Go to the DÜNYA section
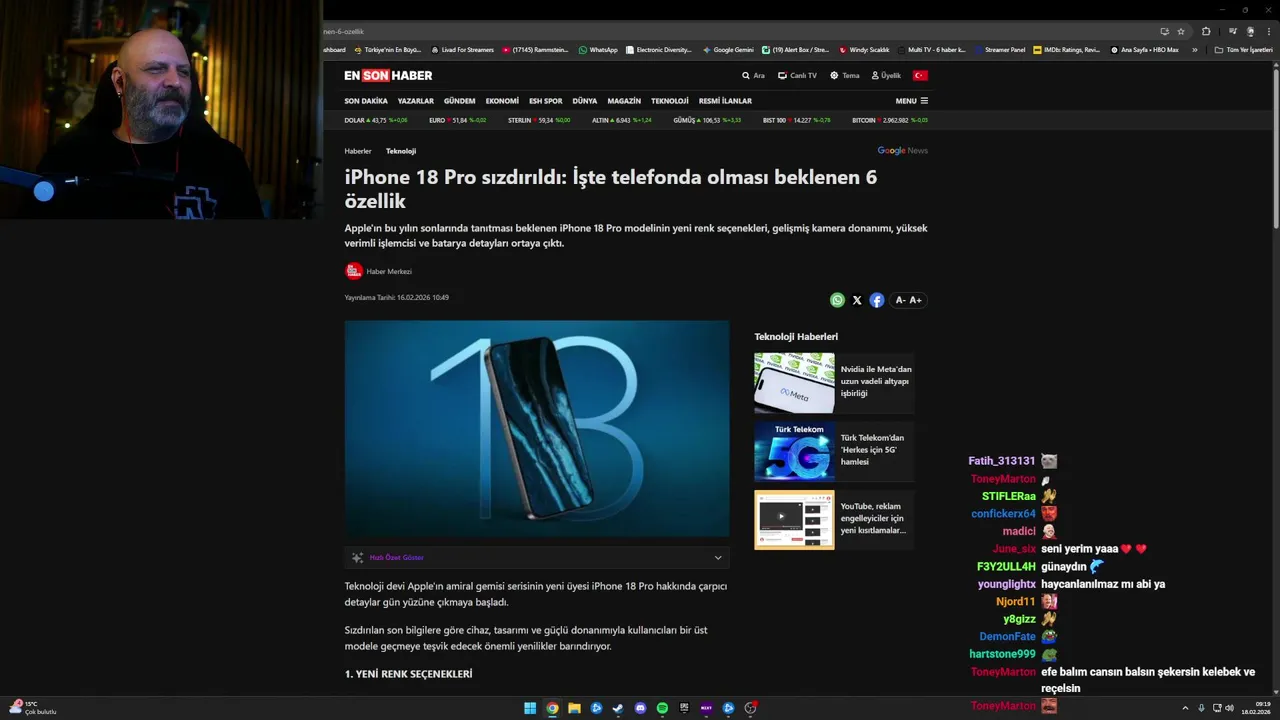 tap(585, 101)
